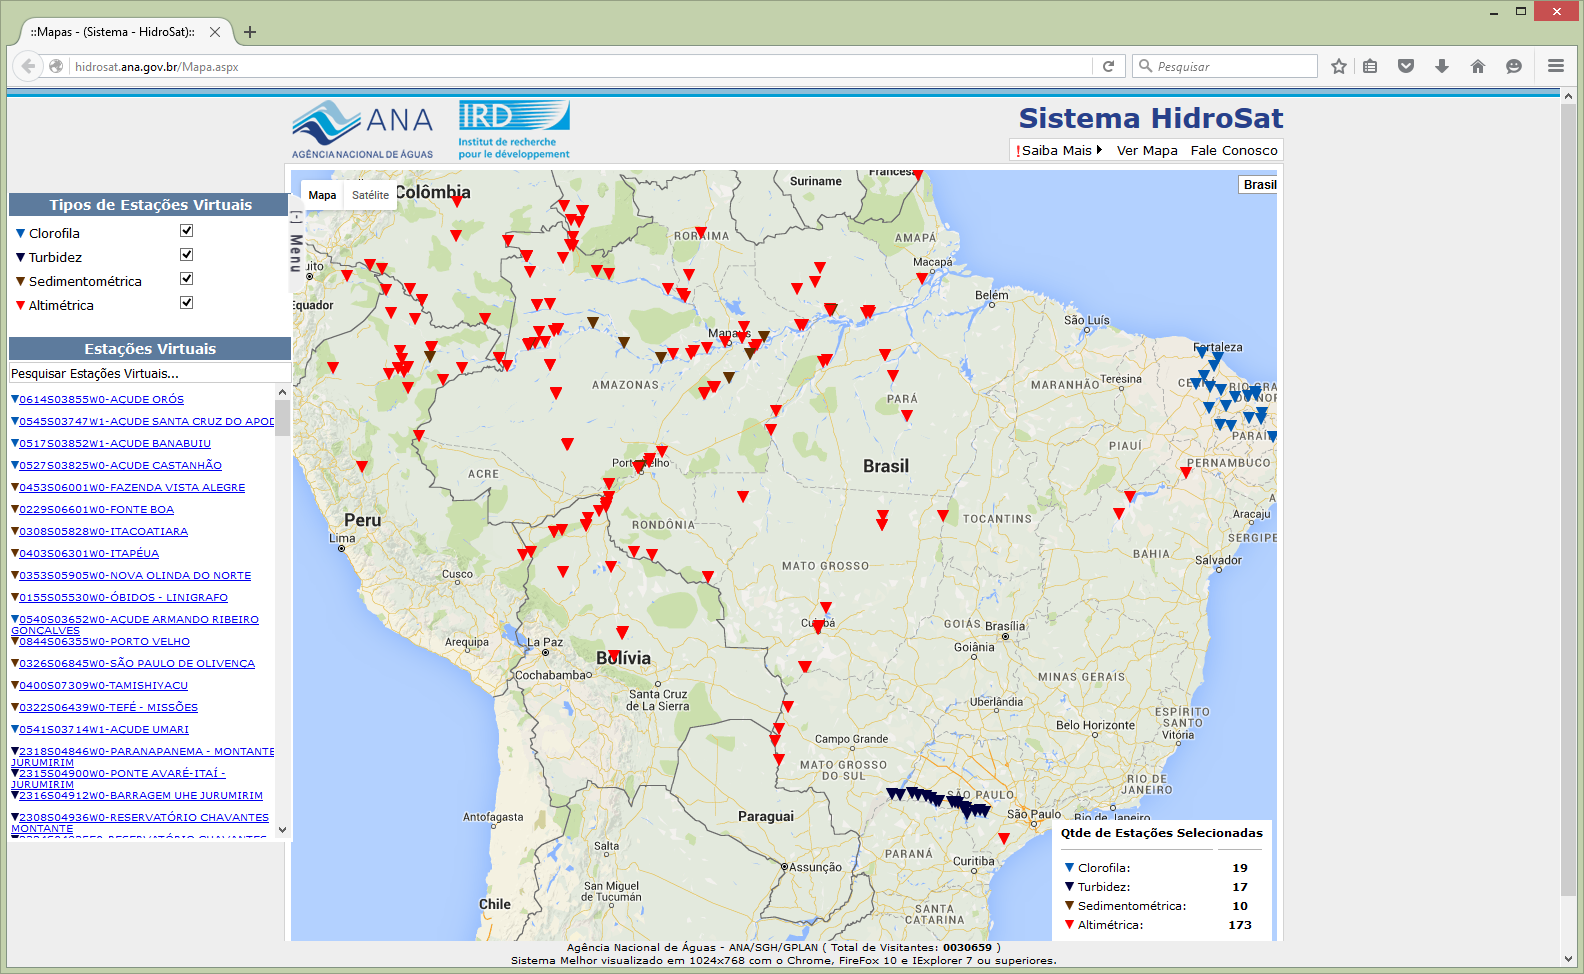This screenshot has height=974, width=1584.
Task: Click the ANA agency logo
Action: (x=362, y=129)
